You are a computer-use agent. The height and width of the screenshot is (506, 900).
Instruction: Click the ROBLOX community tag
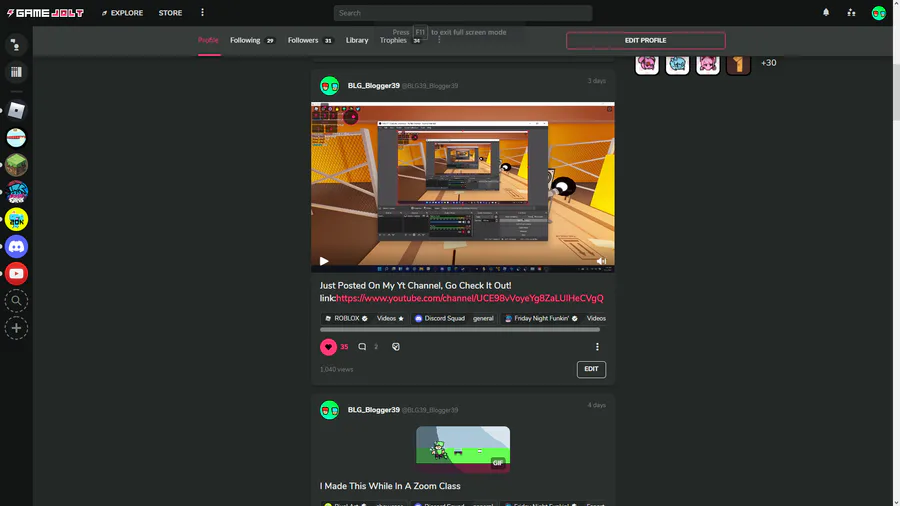[346, 318]
